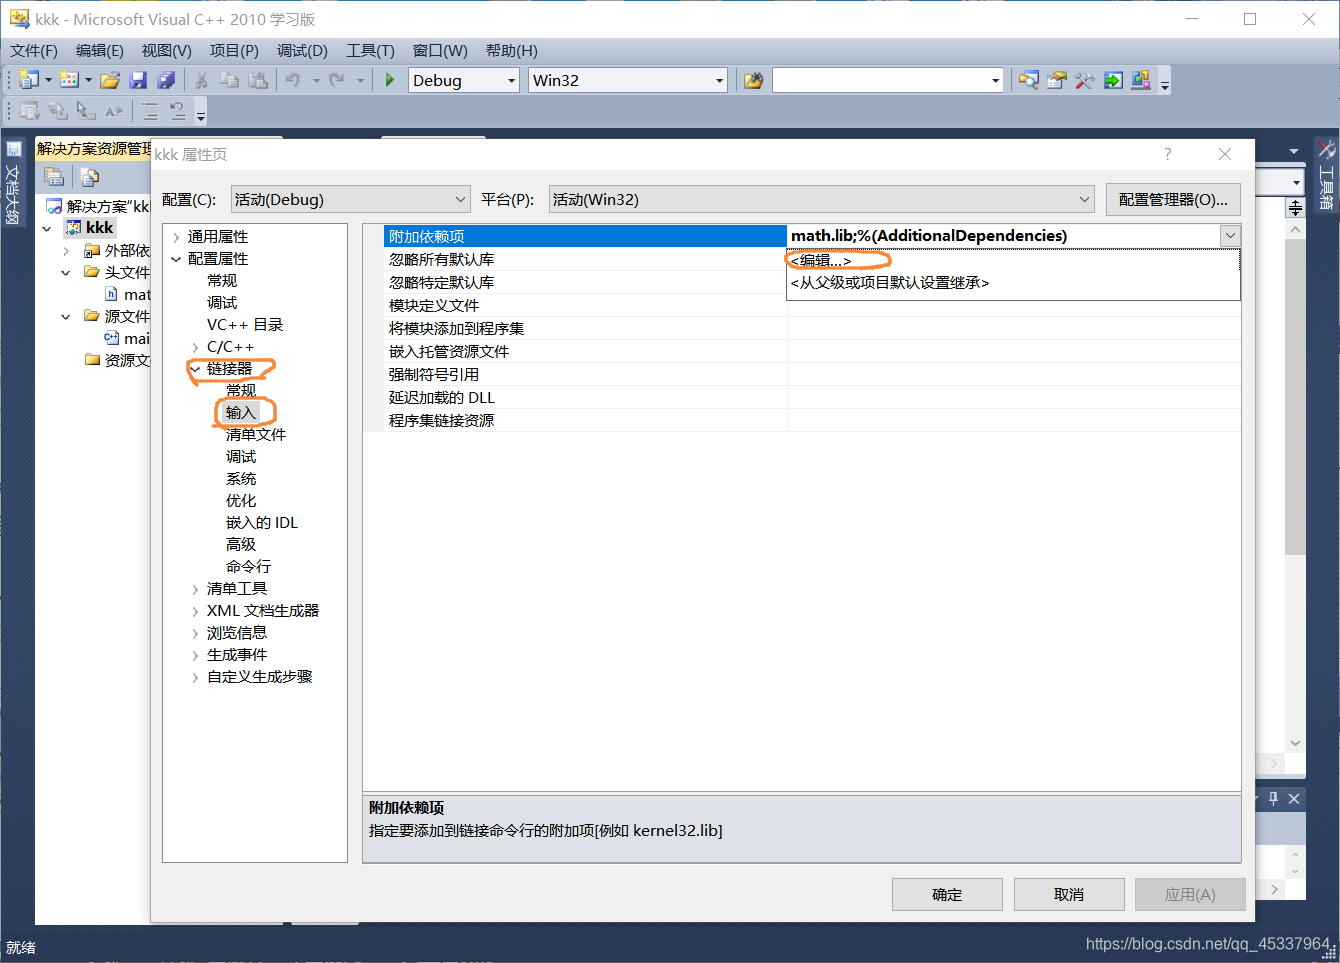This screenshot has width=1340, height=963.
Task: Click the Save All icon
Action: pos(166,80)
